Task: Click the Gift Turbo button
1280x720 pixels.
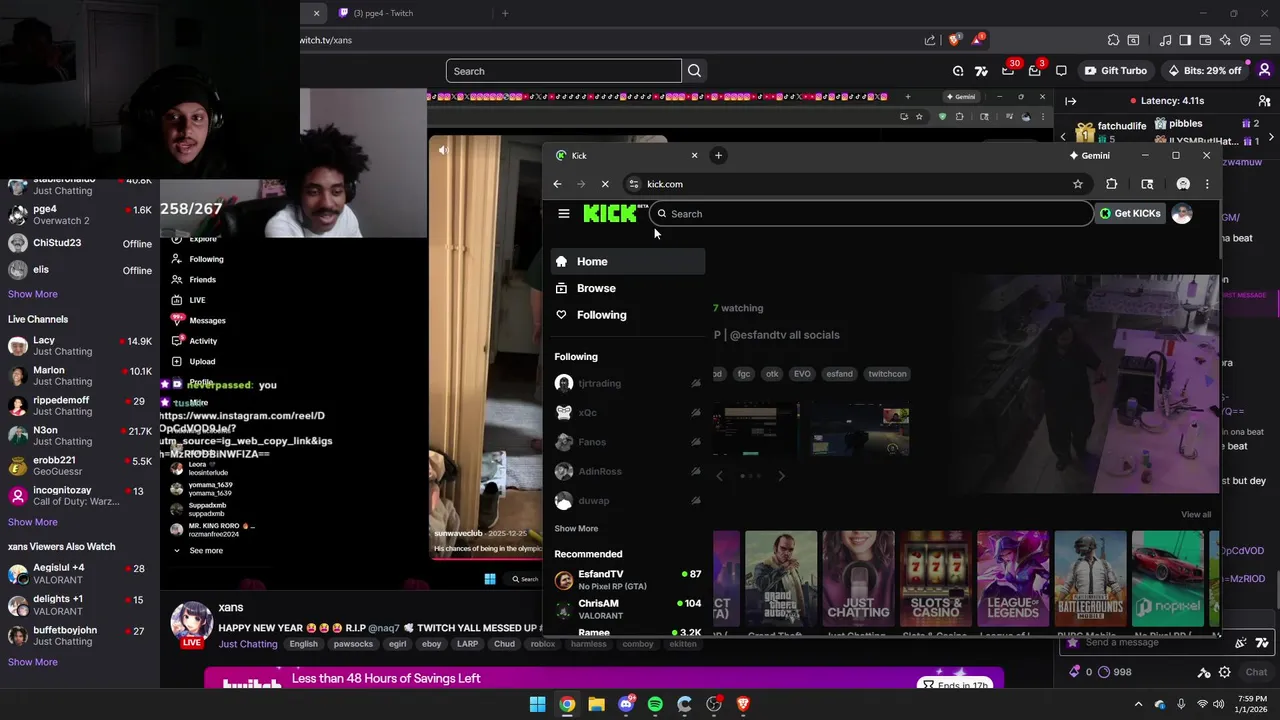Action: [1116, 71]
